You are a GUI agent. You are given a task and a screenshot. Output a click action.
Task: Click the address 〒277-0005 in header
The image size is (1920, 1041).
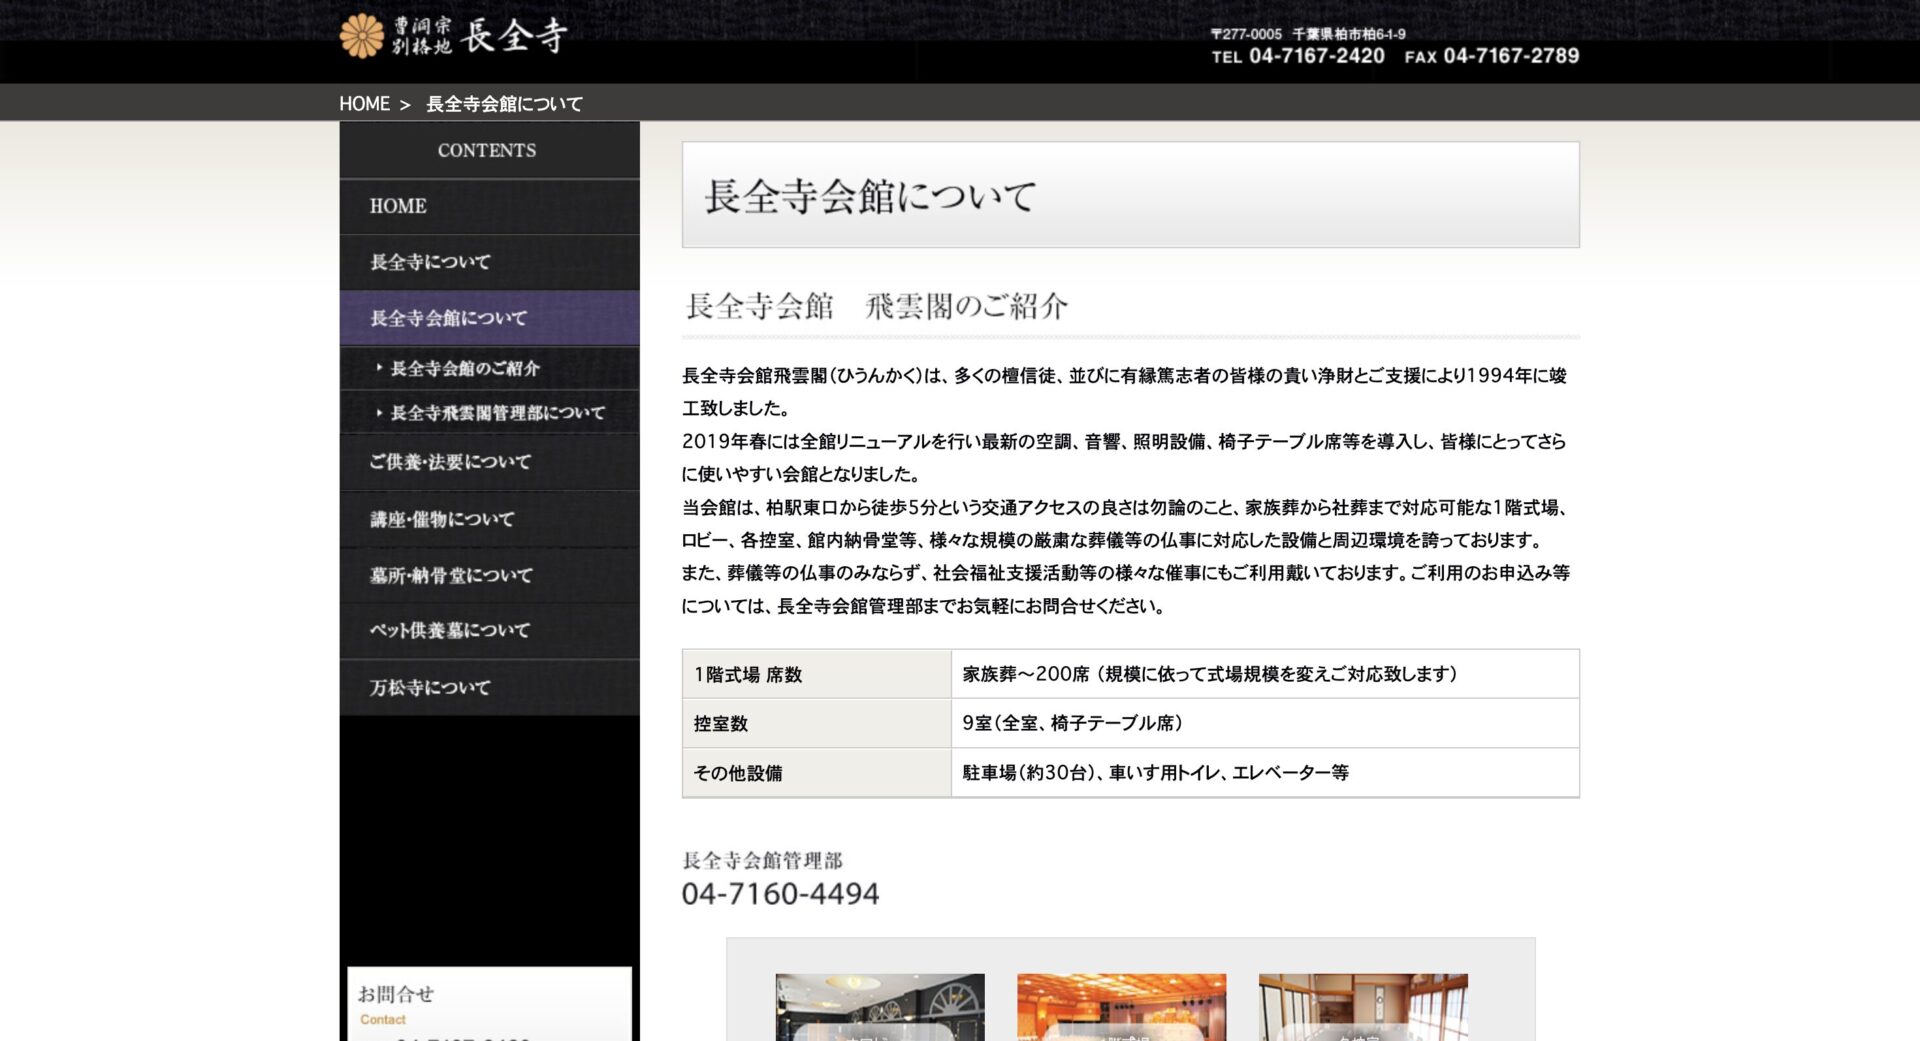1308,33
